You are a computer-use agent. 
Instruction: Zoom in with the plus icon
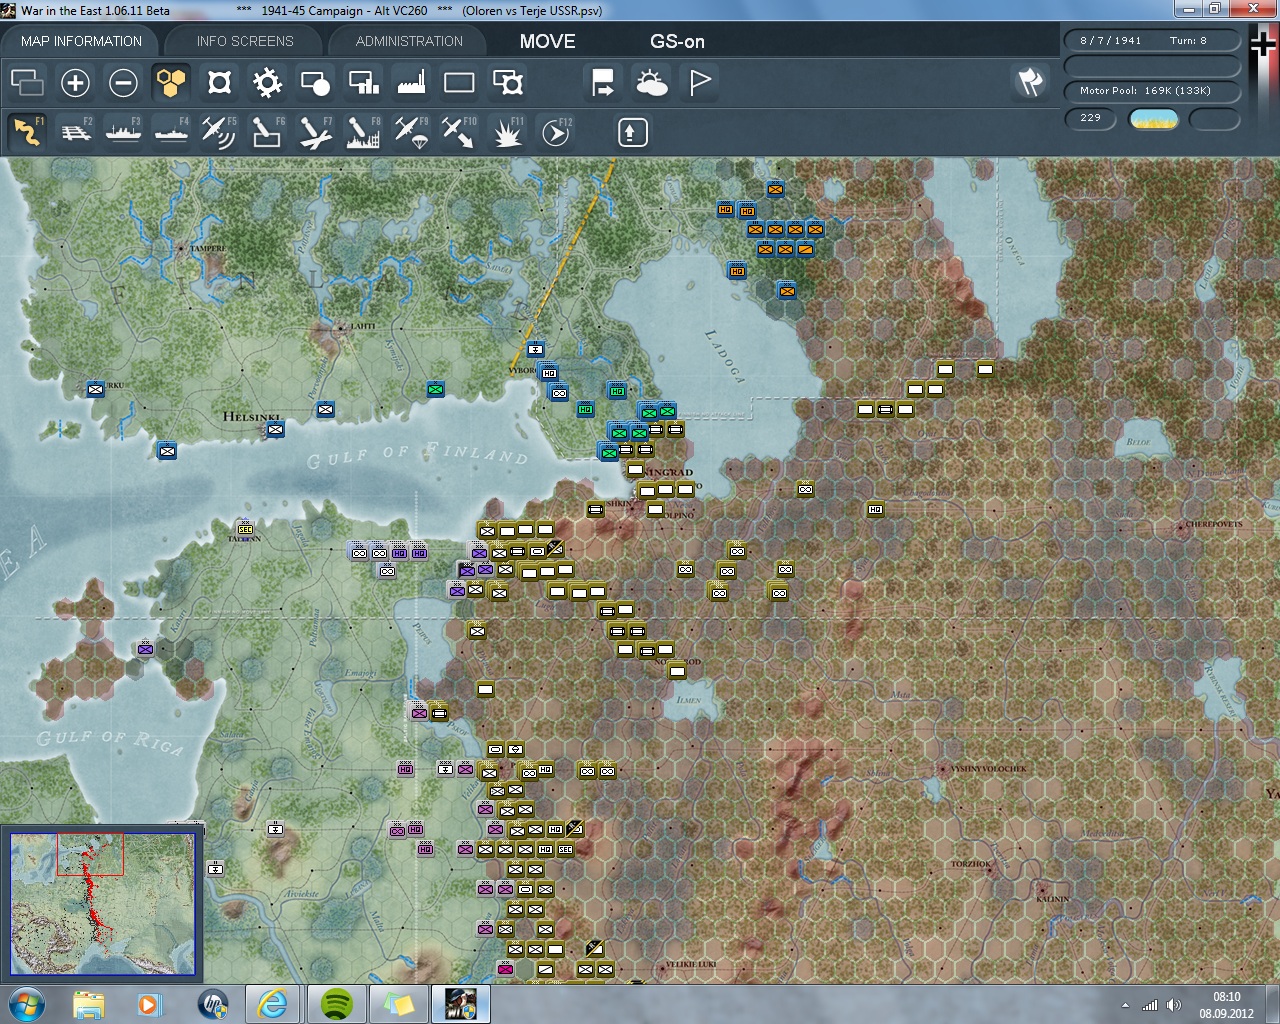point(75,82)
